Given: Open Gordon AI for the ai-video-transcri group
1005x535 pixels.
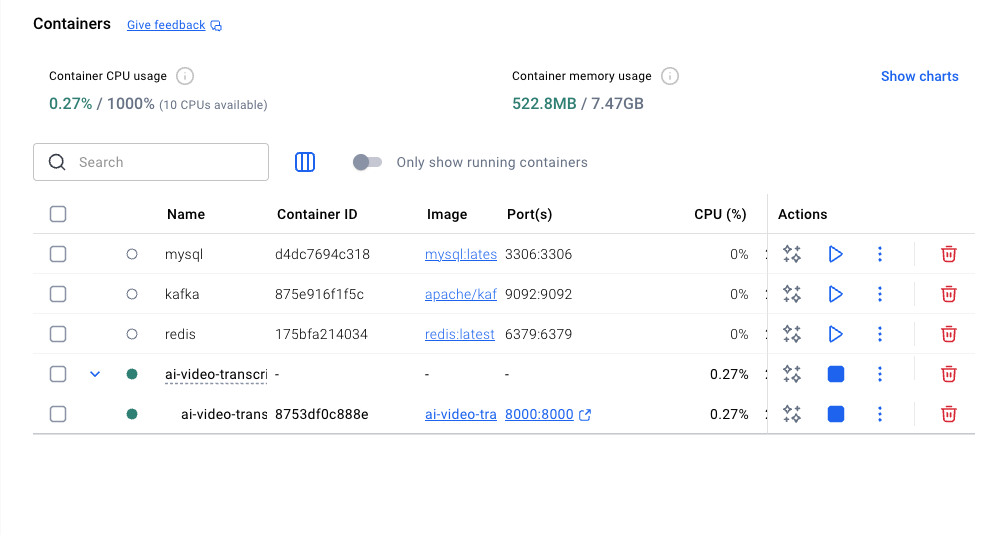Looking at the screenshot, I should pyautogui.click(x=792, y=374).
